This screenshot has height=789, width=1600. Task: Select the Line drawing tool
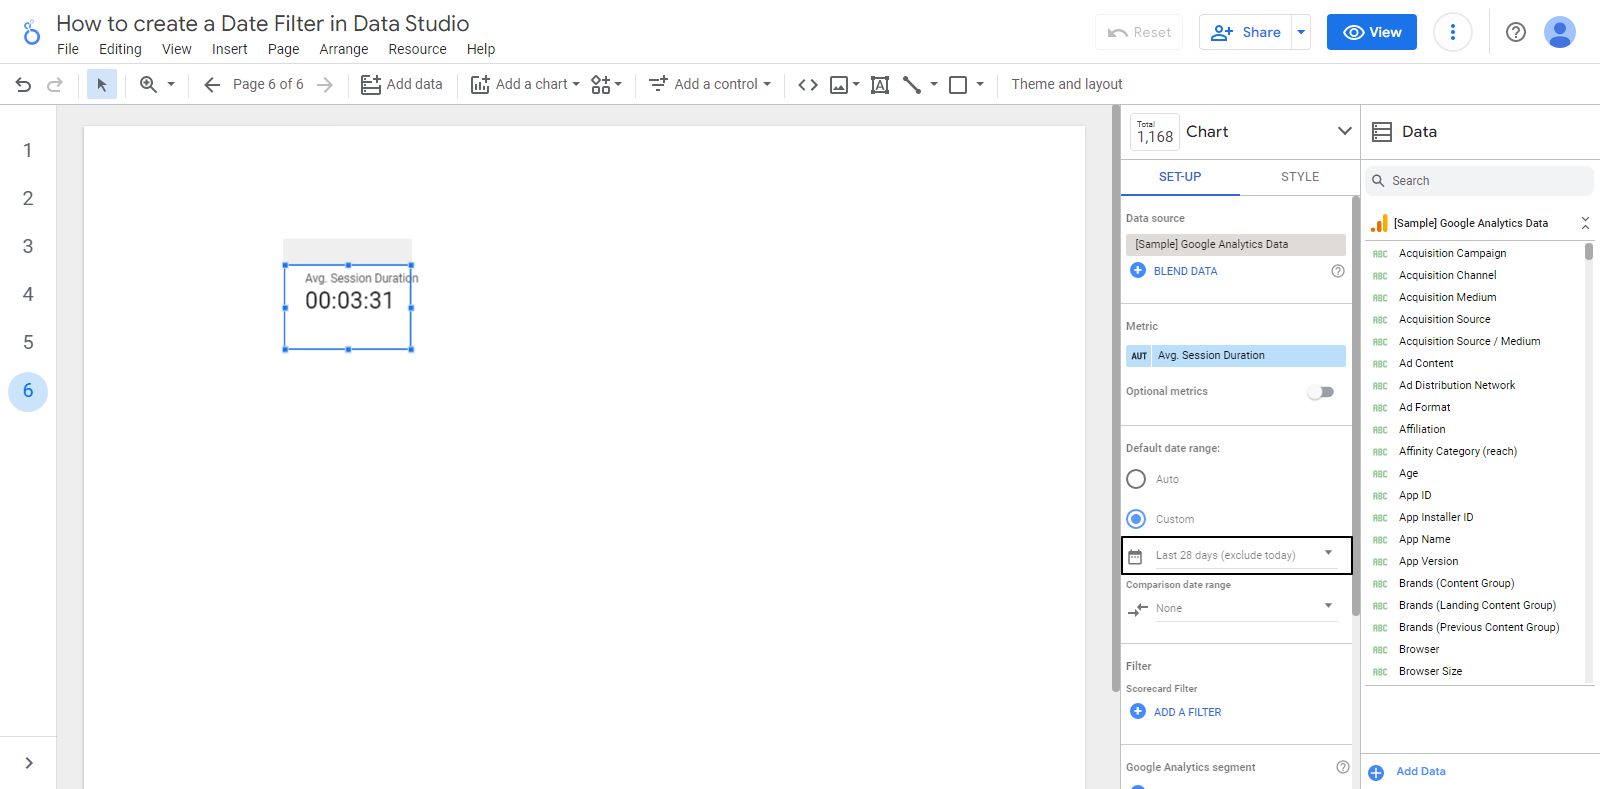coord(912,85)
